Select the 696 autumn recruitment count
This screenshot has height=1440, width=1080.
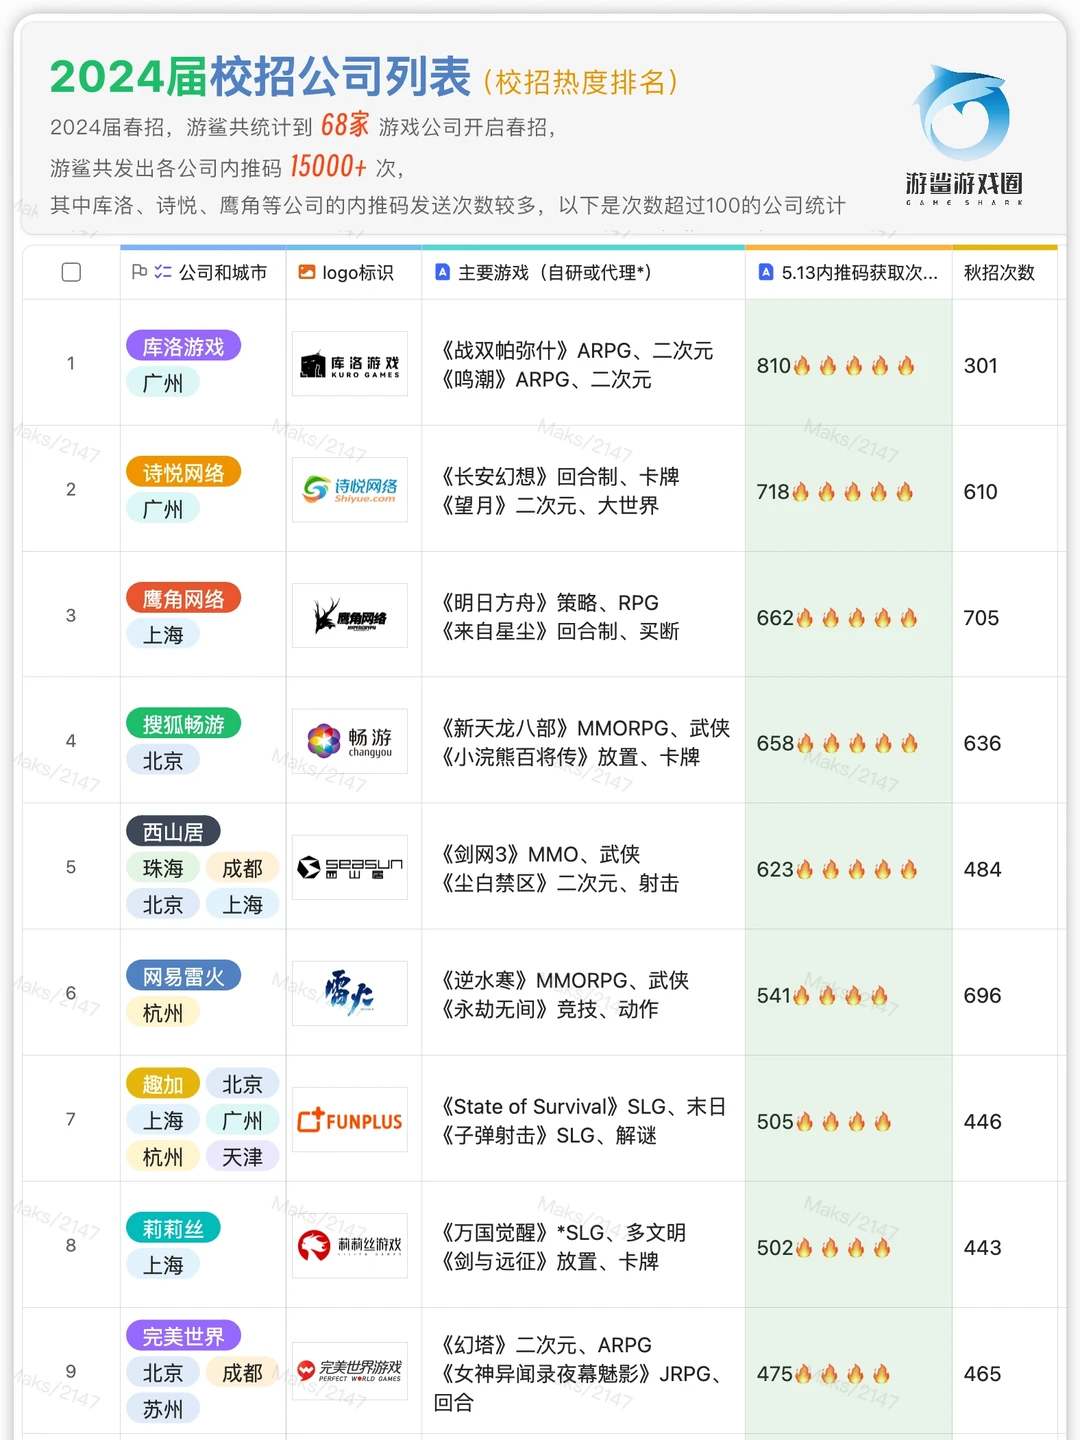click(x=982, y=995)
